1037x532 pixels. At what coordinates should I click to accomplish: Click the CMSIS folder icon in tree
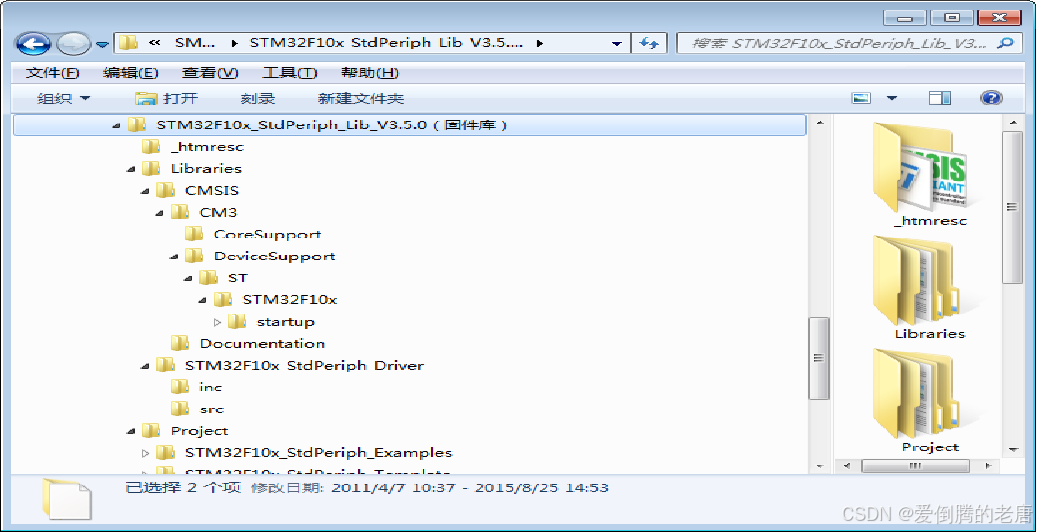coord(165,191)
